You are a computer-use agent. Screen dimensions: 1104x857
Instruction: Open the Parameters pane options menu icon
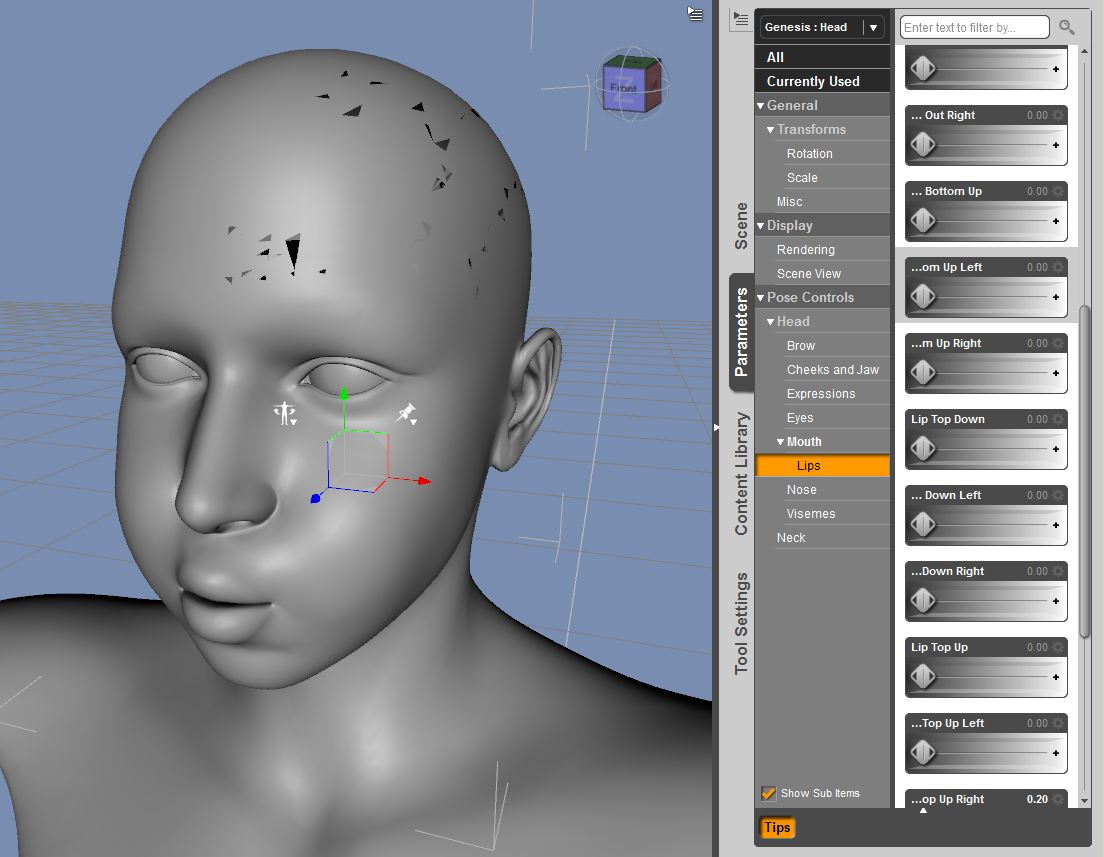pyautogui.click(x=740, y=19)
